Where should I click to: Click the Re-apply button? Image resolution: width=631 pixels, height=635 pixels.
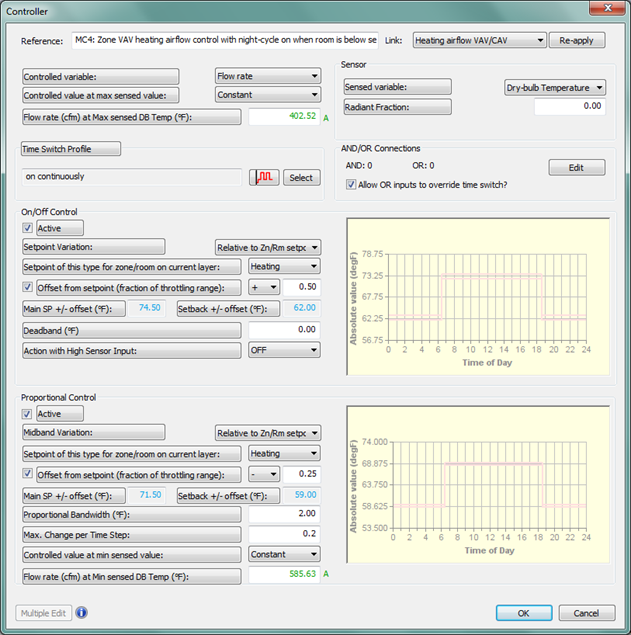pyautogui.click(x=578, y=41)
